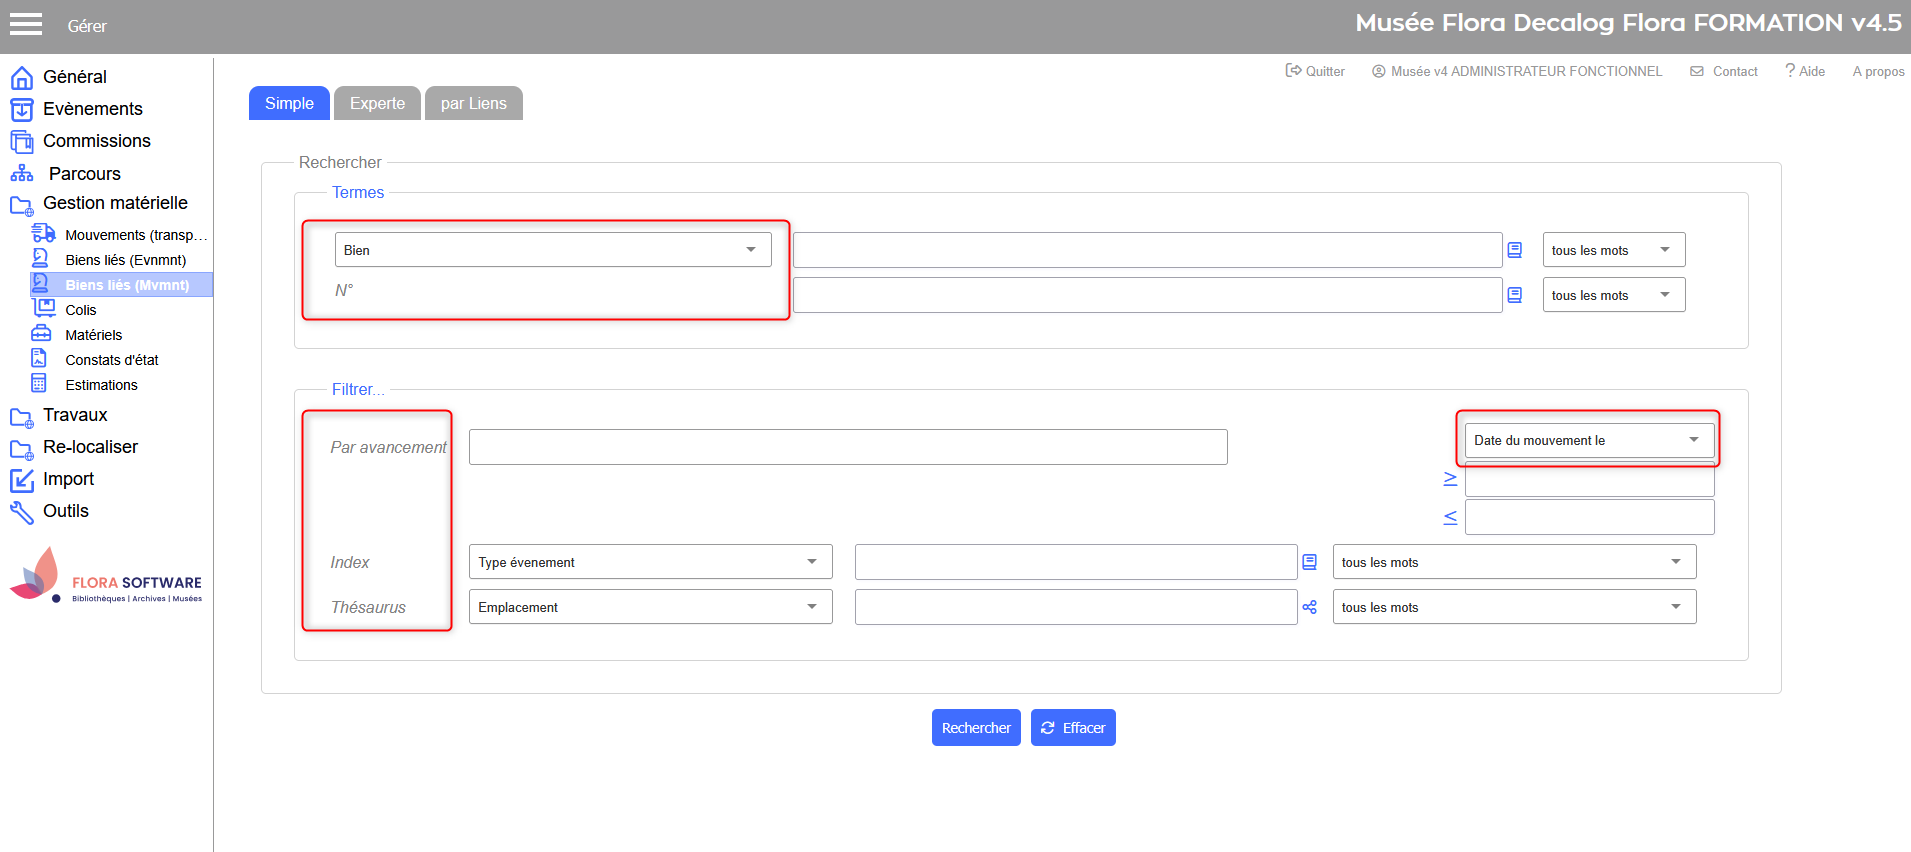Switch to the Experte search tab
This screenshot has height=852, width=1911.
[377, 103]
